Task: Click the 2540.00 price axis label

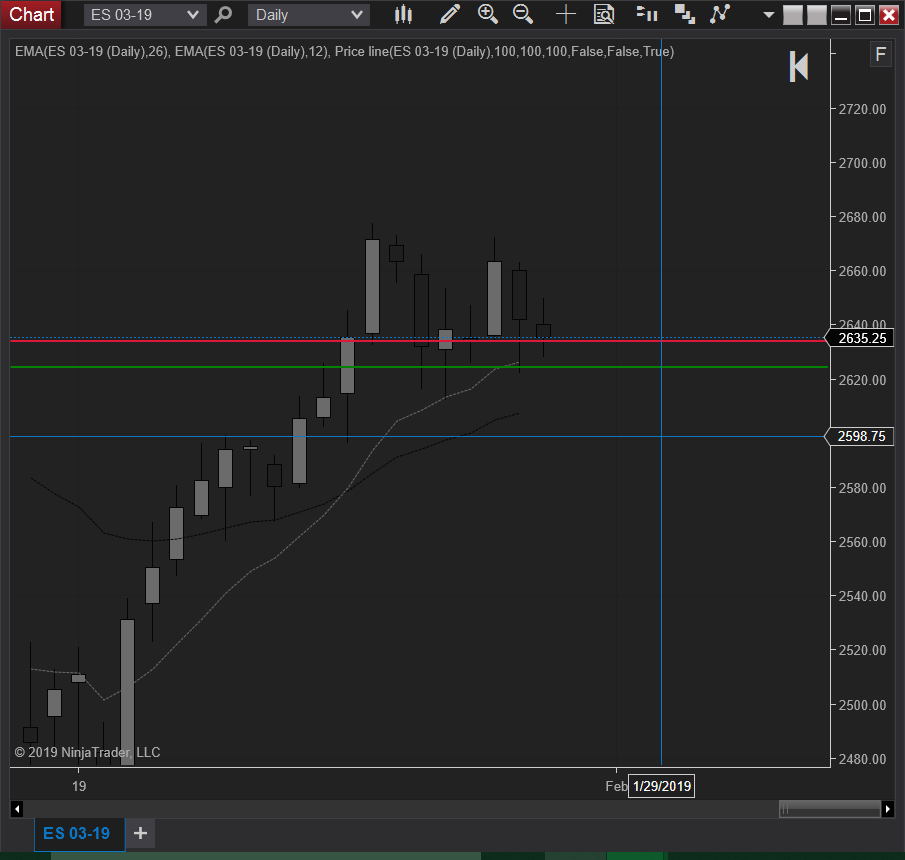Action: (862, 596)
